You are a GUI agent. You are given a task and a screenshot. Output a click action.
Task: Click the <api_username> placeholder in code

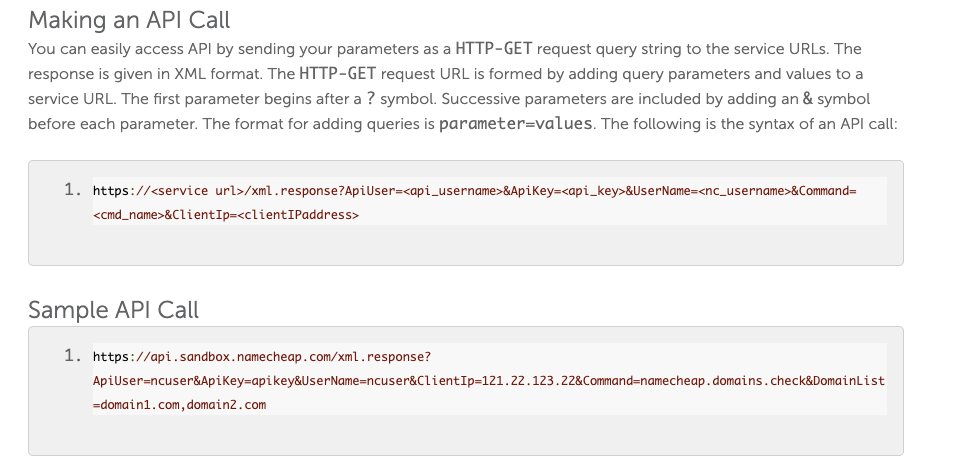(453, 191)
